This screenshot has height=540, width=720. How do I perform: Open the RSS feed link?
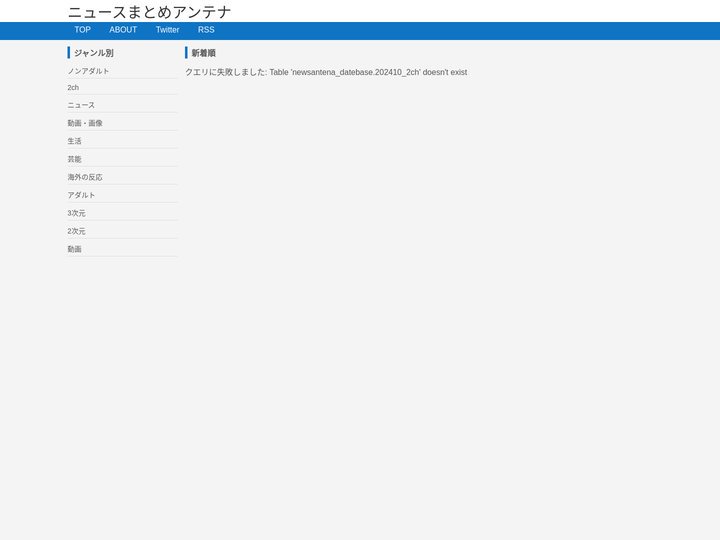click(206, 30)
